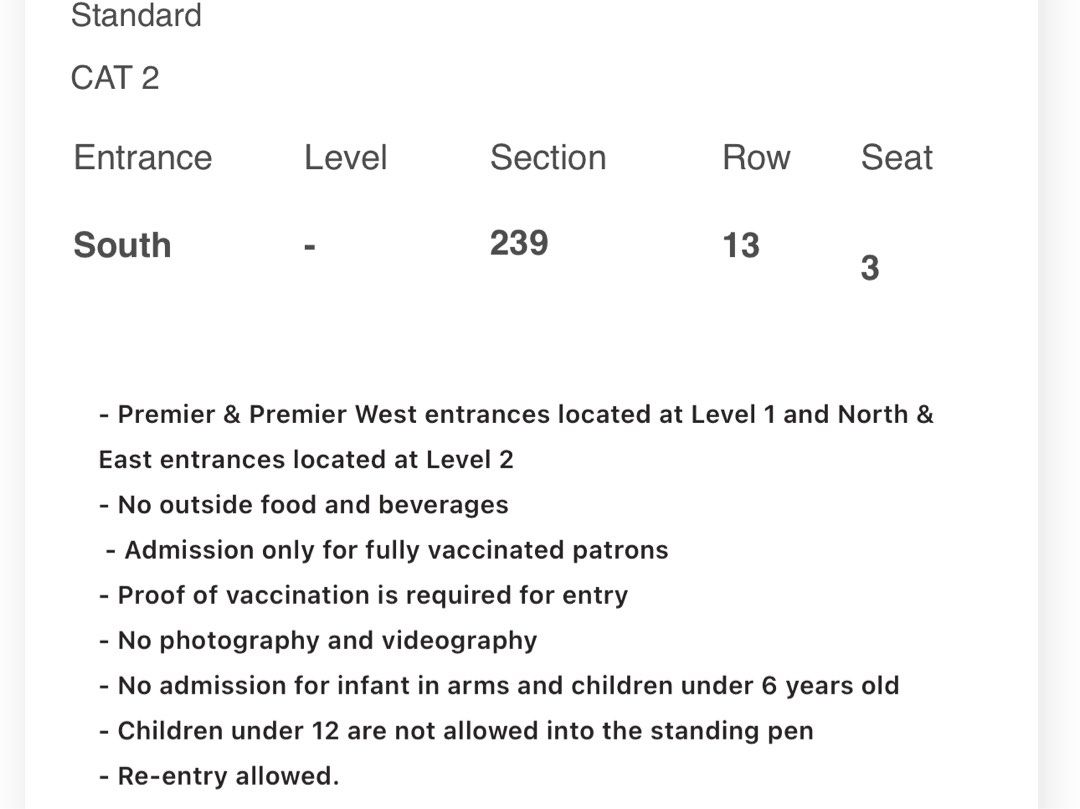This screenshot has height=809, width=1080.
Task: Click the no outside food rule
Action: pyautogui.click(x=304, y=505)
